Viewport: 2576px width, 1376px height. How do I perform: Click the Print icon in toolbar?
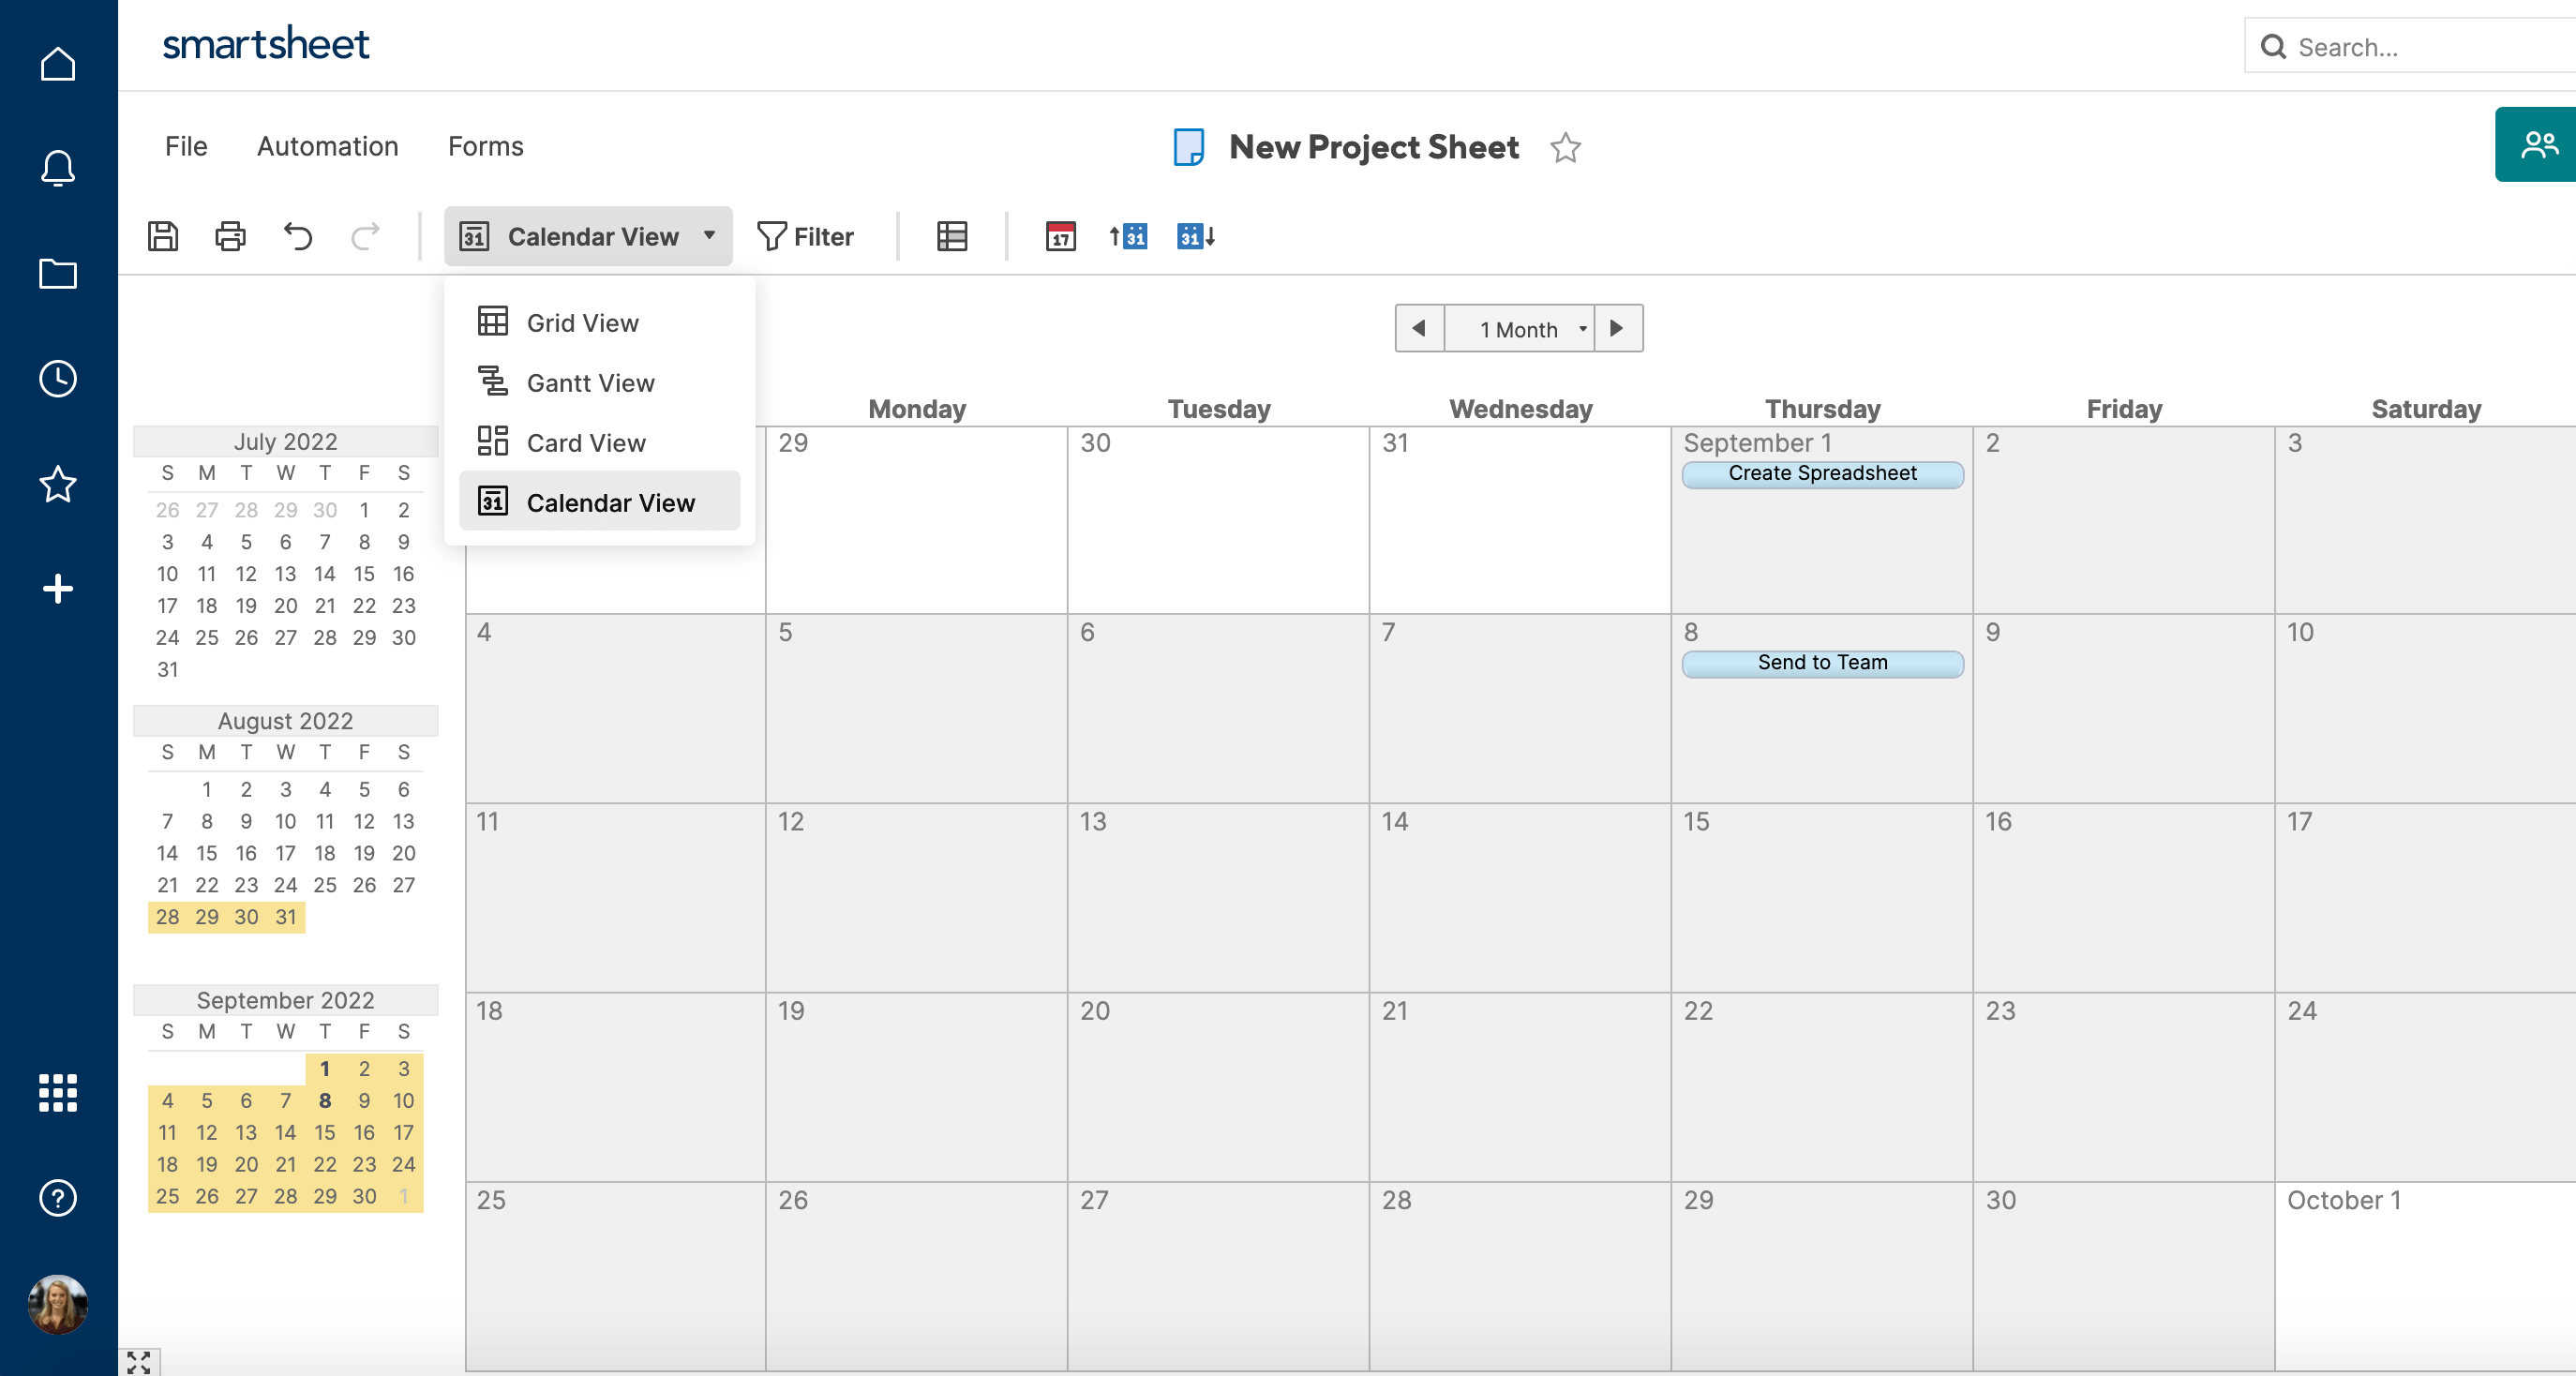[230, 236]
